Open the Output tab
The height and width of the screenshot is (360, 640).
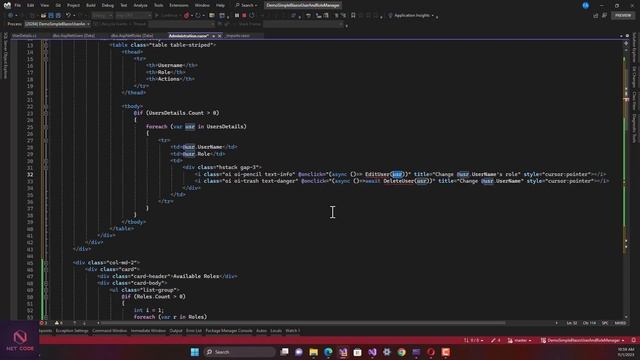[176, 331]
